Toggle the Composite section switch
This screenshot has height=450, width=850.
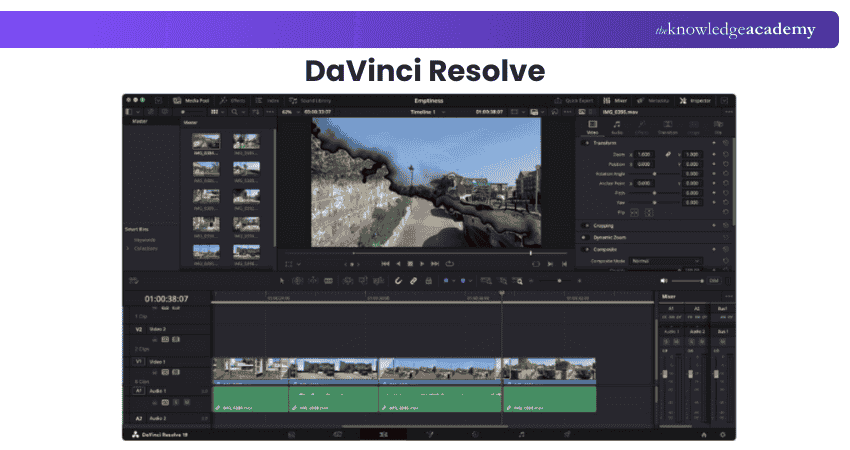click(x=585, y=249)
